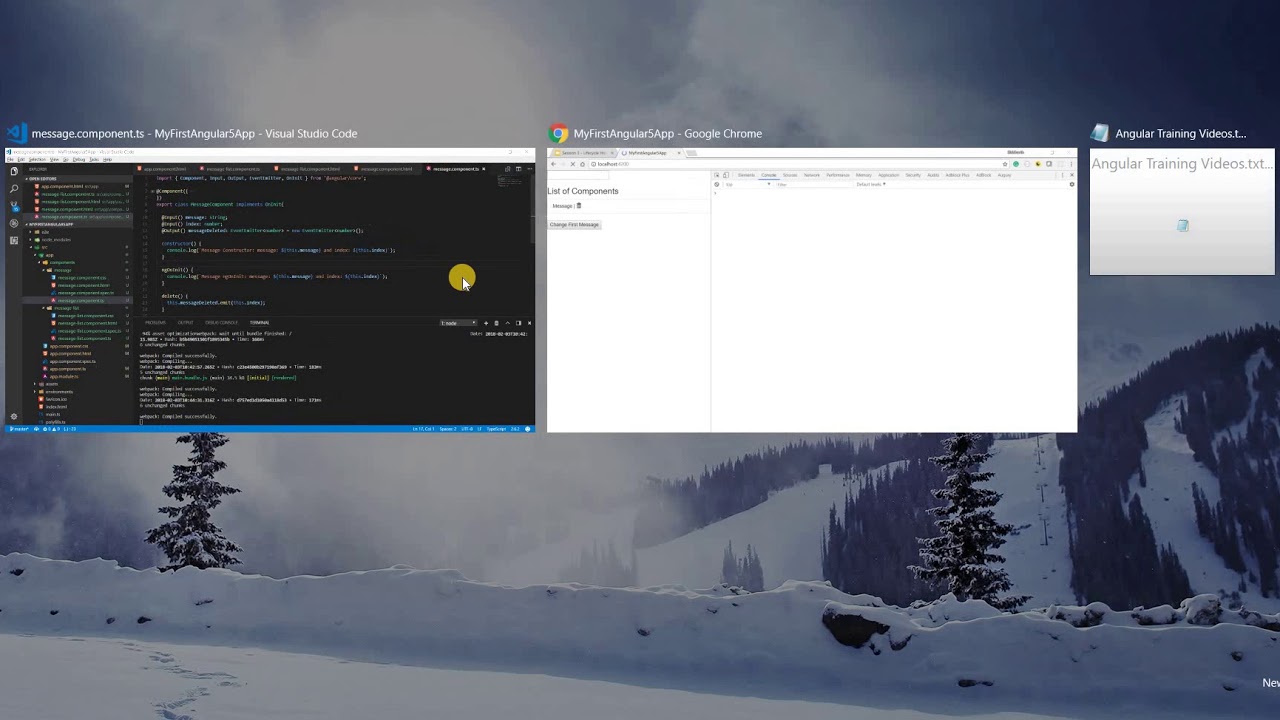Clear the console using the DevTools clear icon
This screenshot has width=1280, height=720.
point(717,184)
